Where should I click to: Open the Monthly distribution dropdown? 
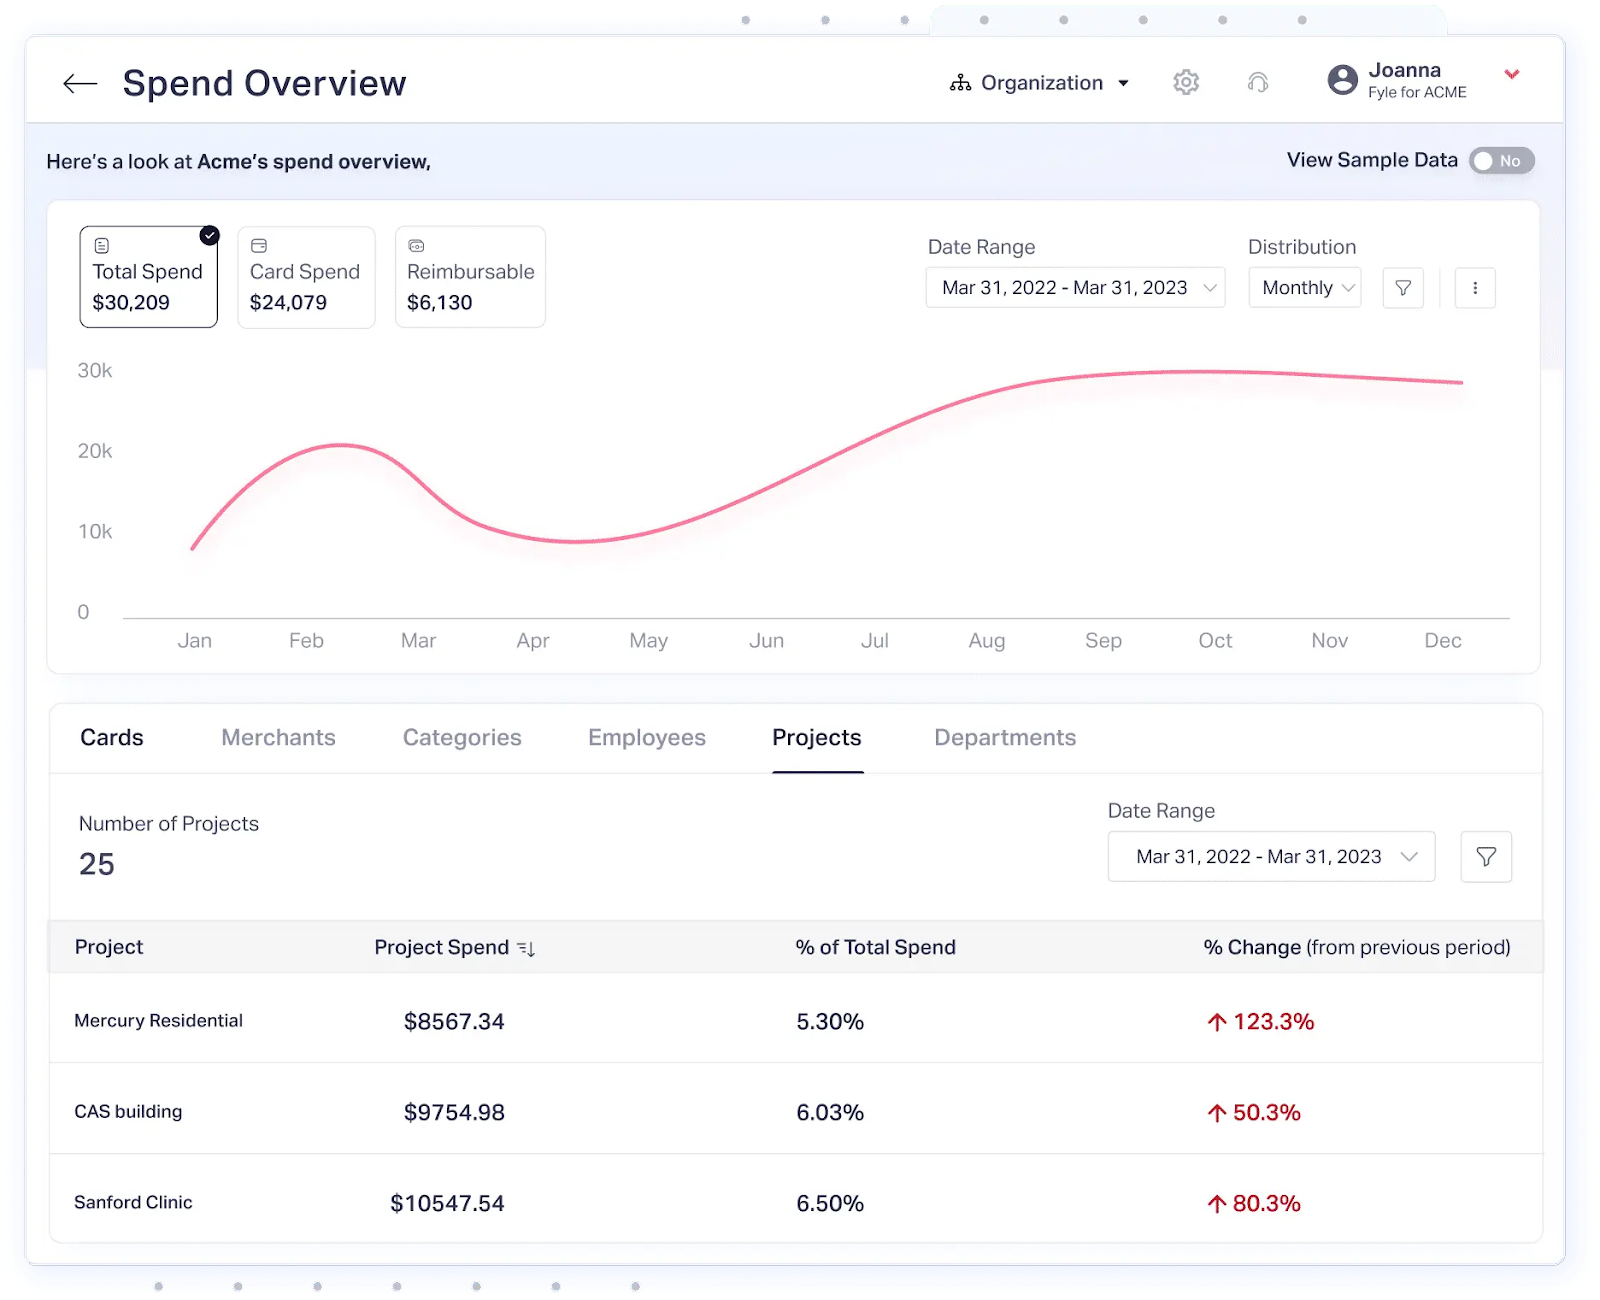click(1304, 287)
